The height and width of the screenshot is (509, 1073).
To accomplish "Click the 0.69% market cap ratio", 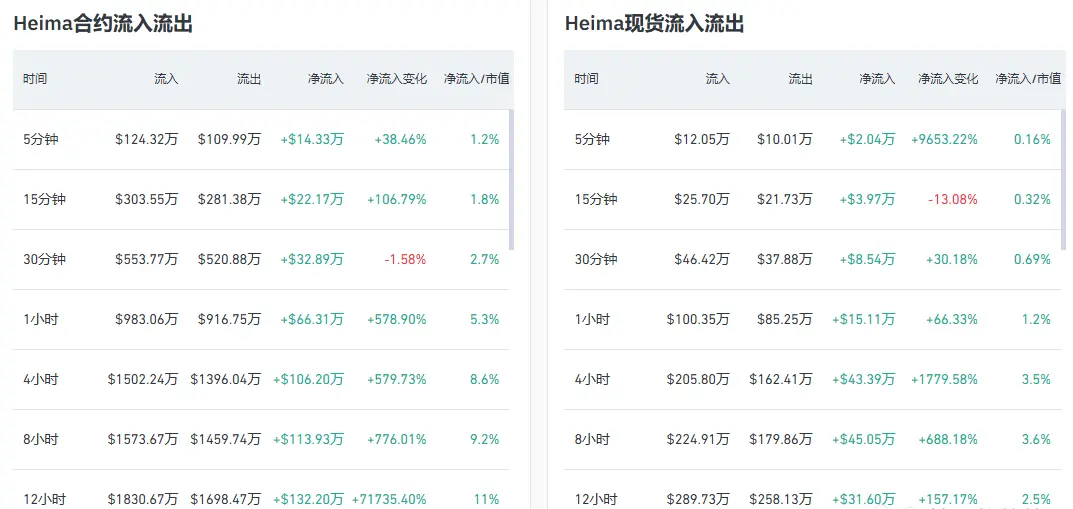I will (1033, 259).
